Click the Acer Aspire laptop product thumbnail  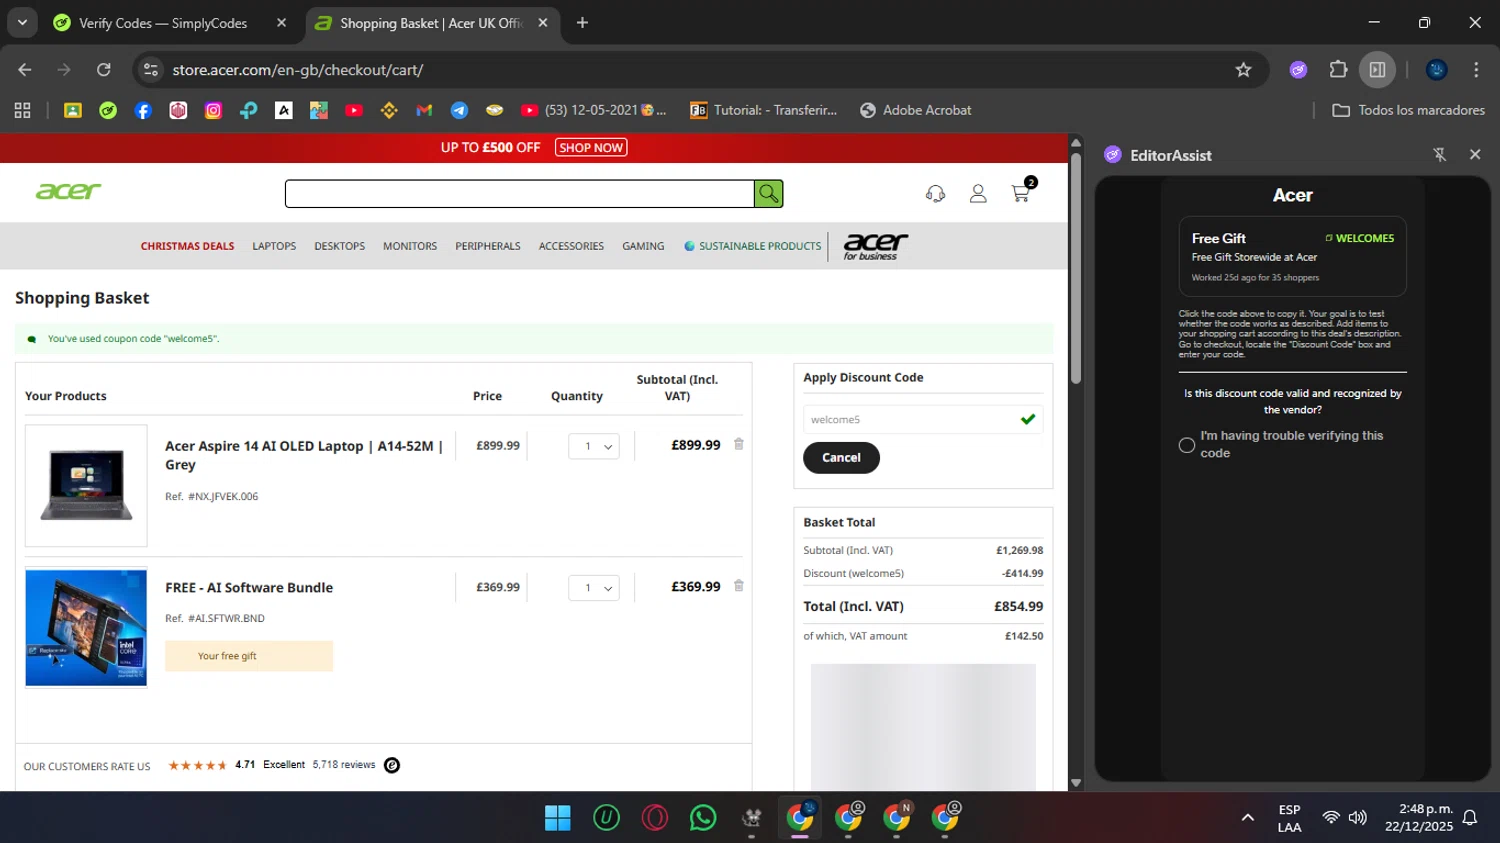coord(86,486)
